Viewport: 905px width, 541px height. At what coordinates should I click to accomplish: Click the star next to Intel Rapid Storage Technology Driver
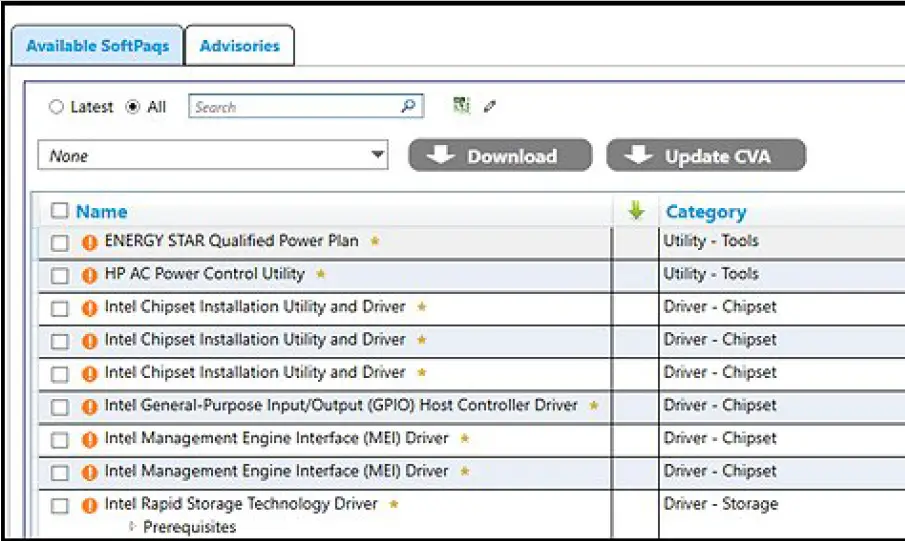pyautogui.click(x=394, y=504)
